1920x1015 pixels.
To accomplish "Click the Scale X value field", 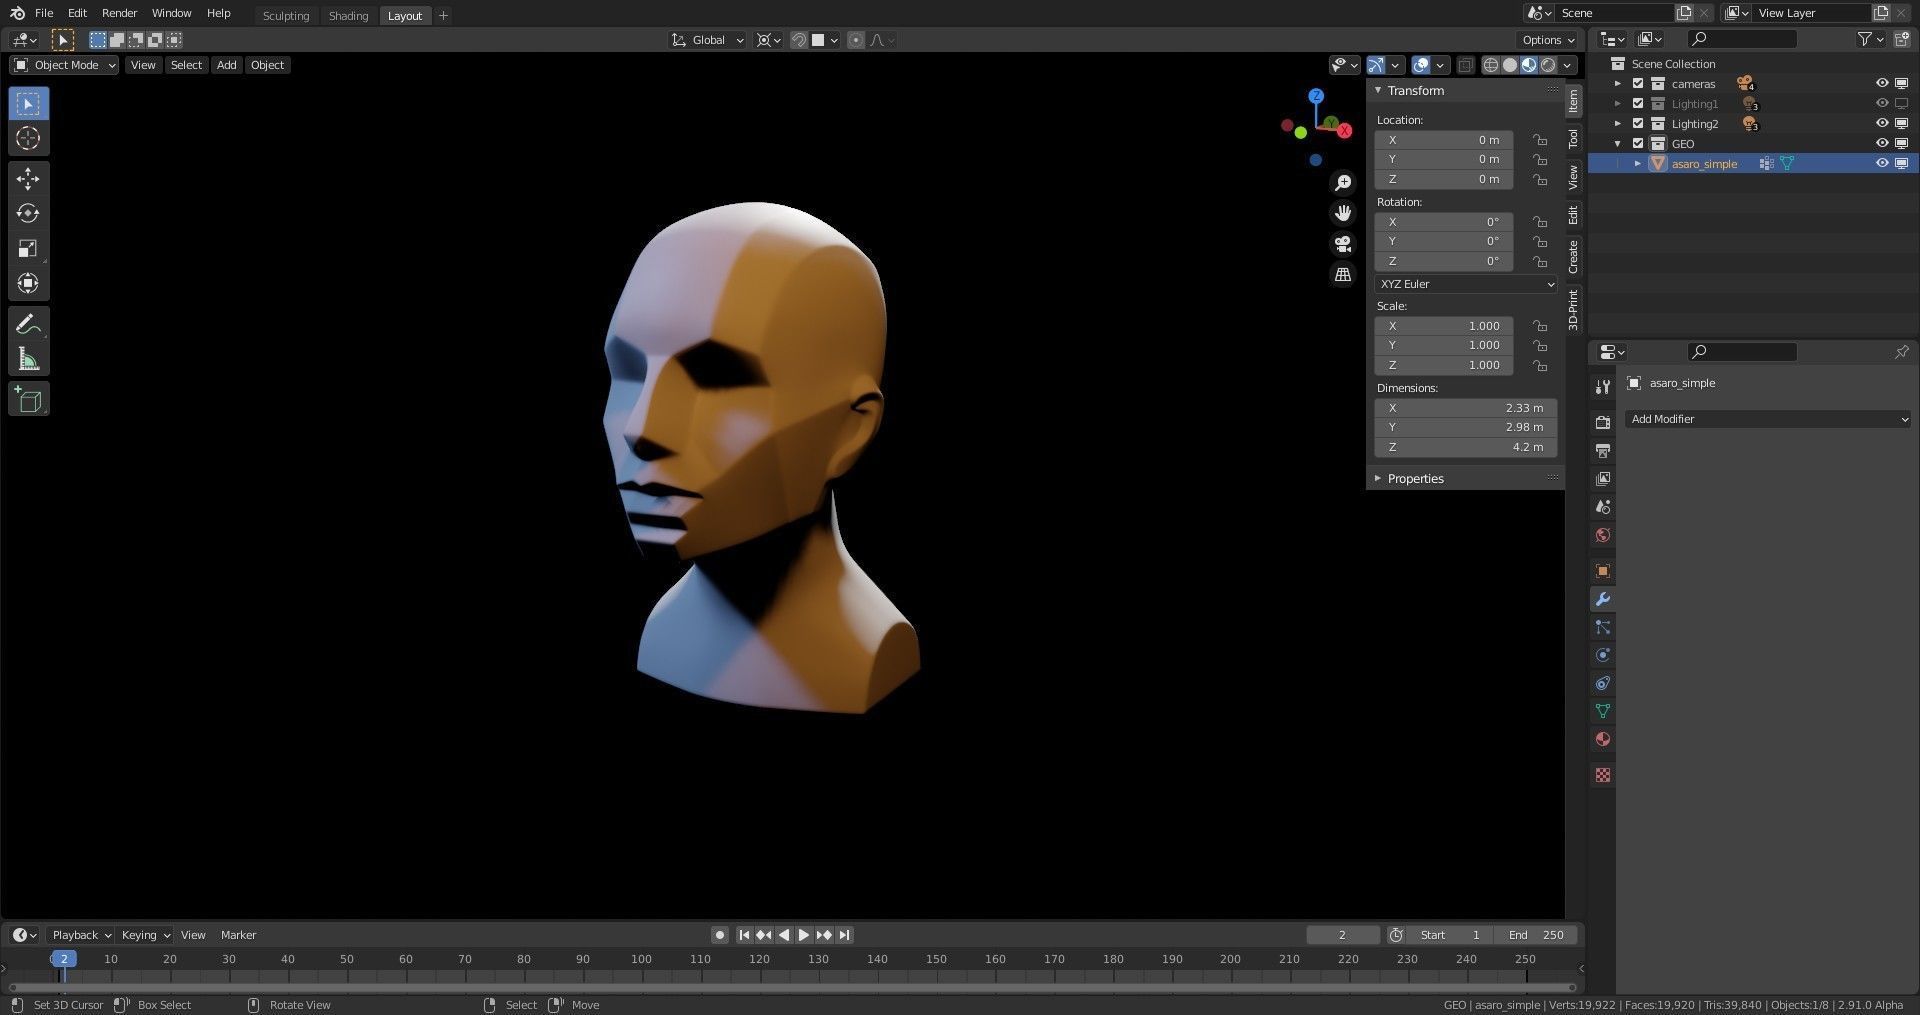I will pos(1444,326).
